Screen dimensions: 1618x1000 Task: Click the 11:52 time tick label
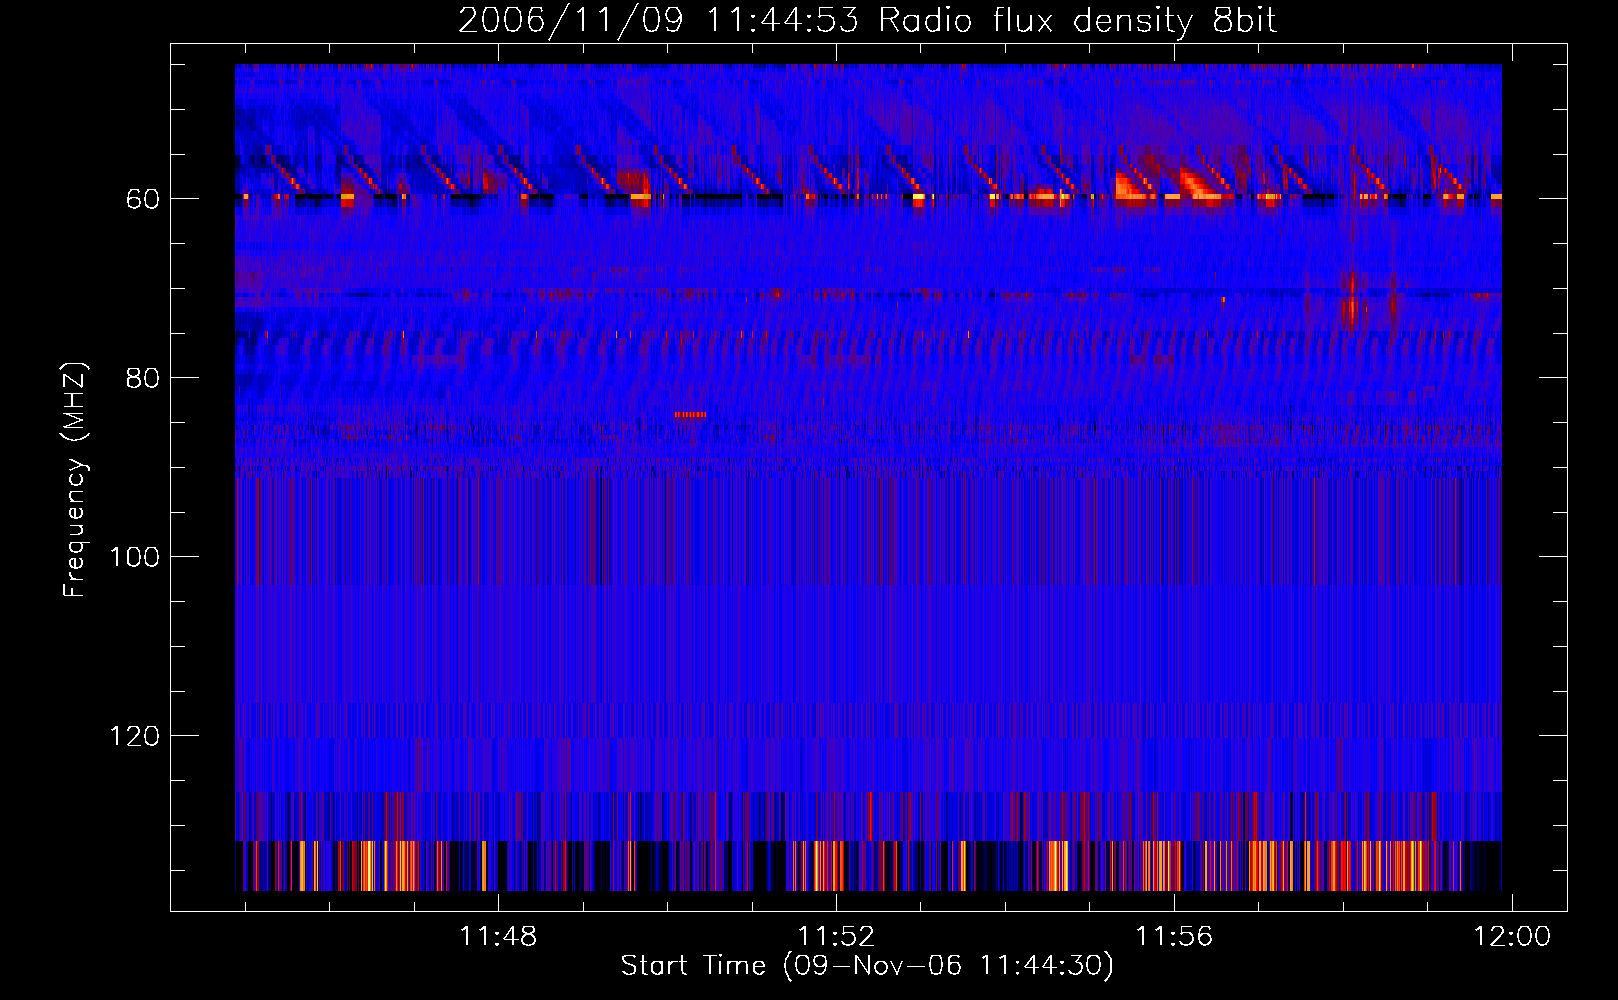[836, 936]
